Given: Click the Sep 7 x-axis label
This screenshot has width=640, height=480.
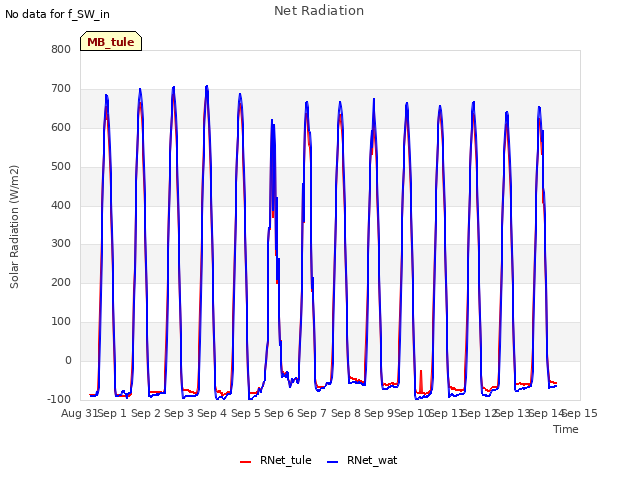Looking at the screenshot, I should coord(312,413).
